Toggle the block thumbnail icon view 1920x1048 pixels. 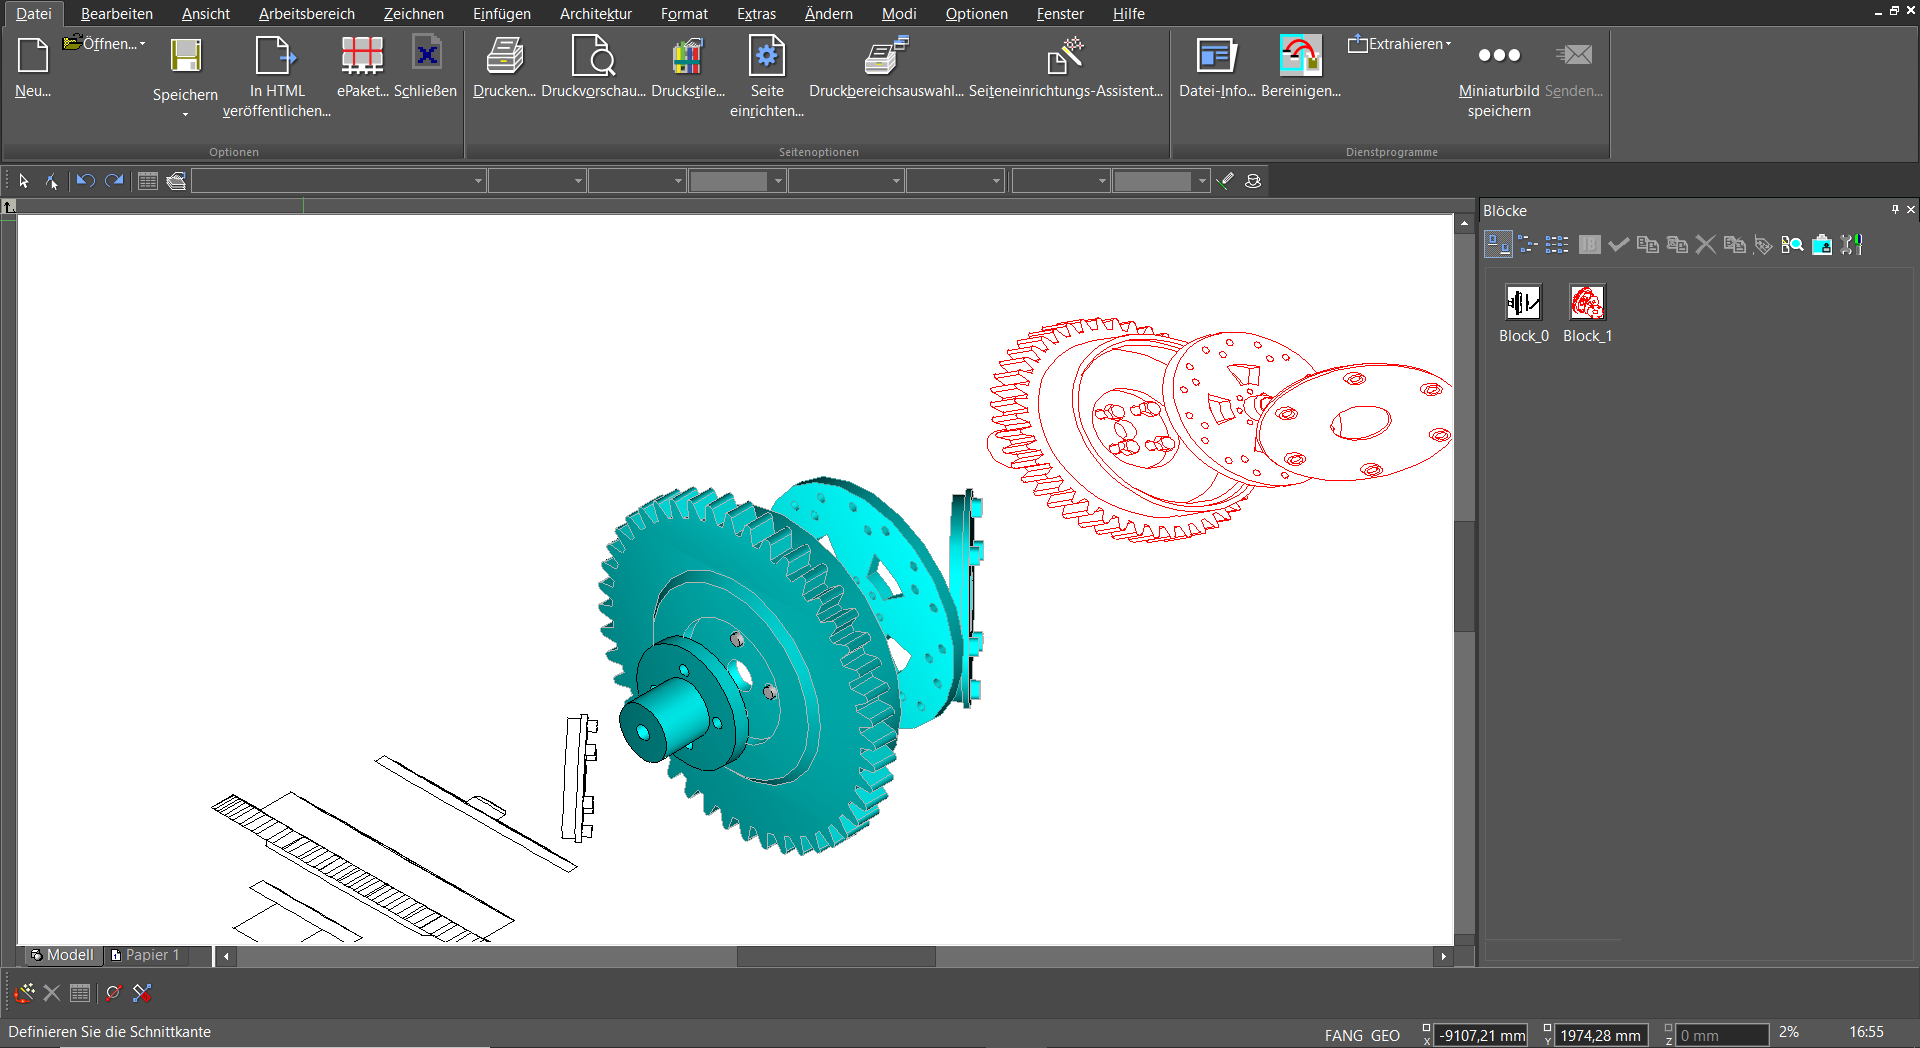click(1497, 245)
